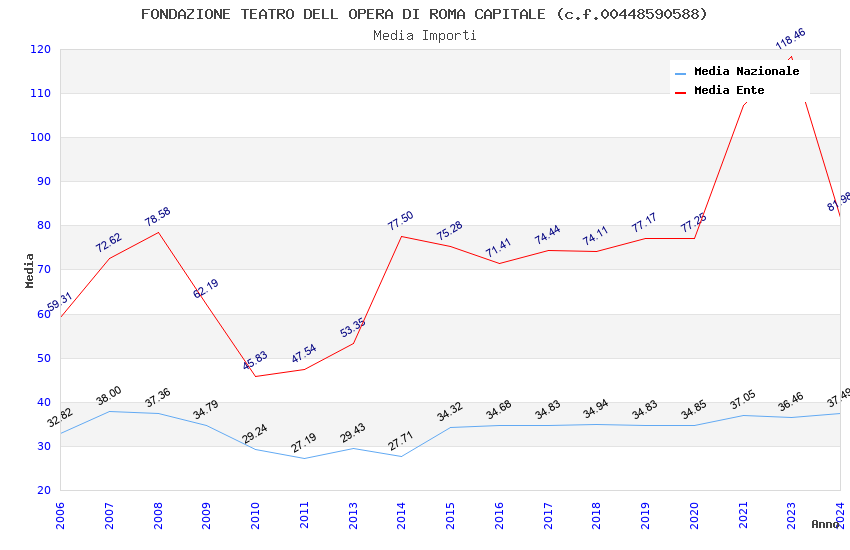Click the 62.19 data label
Screen dimensions: 850x550
click(206, 288)
